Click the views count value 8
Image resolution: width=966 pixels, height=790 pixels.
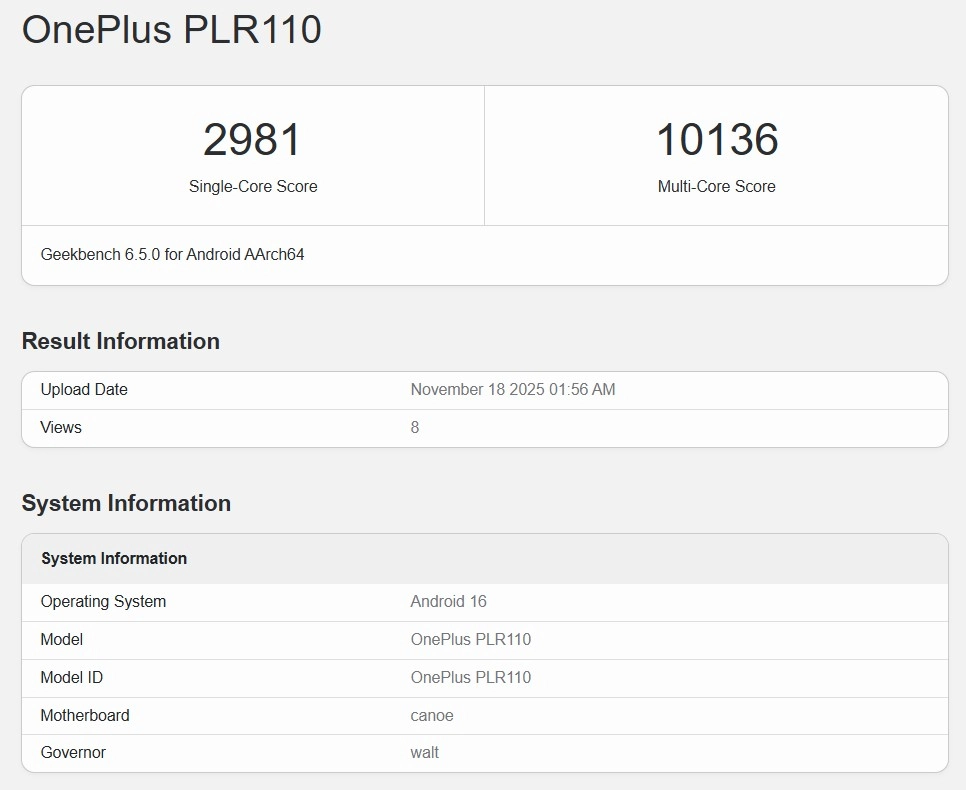pos(415,428)
